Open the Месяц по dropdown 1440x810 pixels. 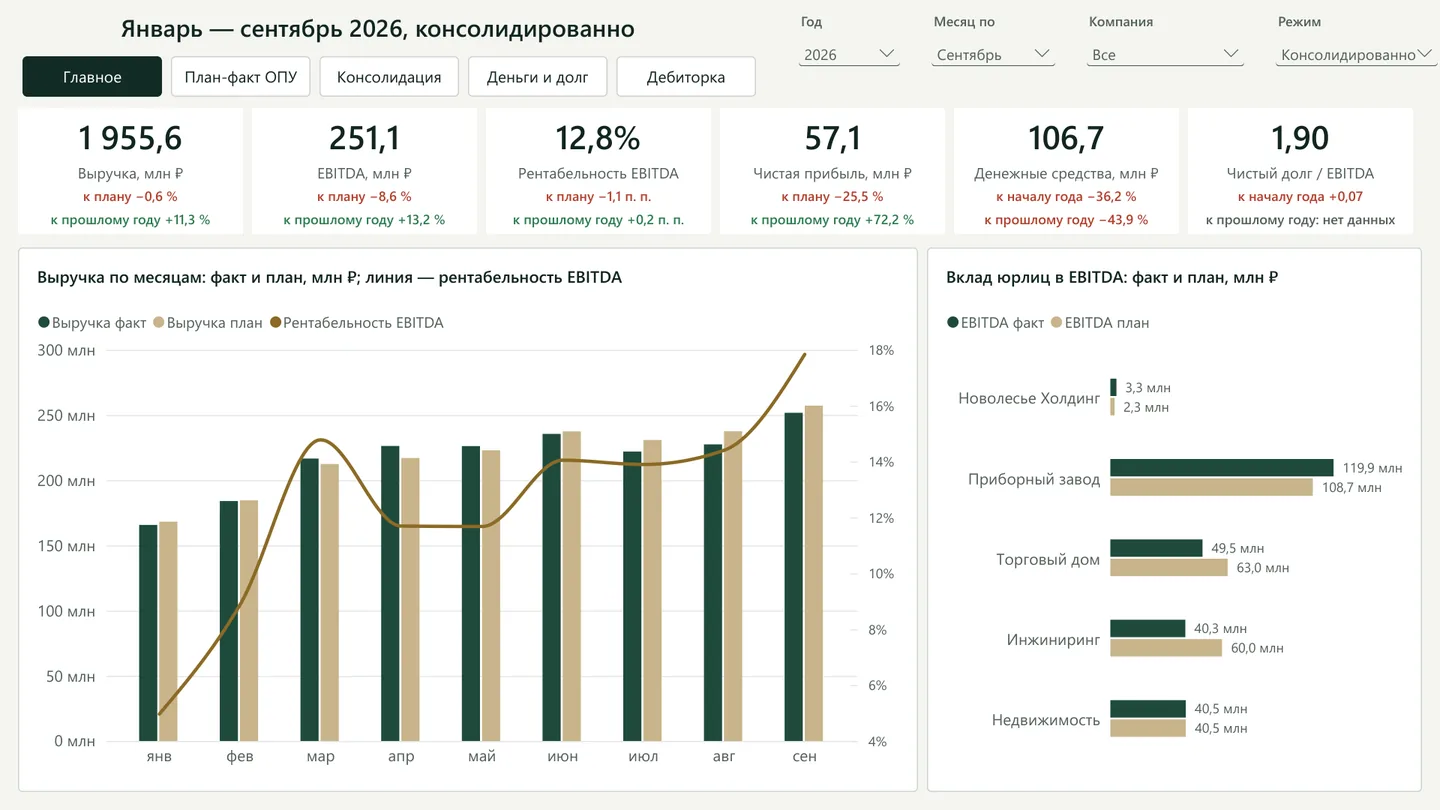tap(993, 55)
